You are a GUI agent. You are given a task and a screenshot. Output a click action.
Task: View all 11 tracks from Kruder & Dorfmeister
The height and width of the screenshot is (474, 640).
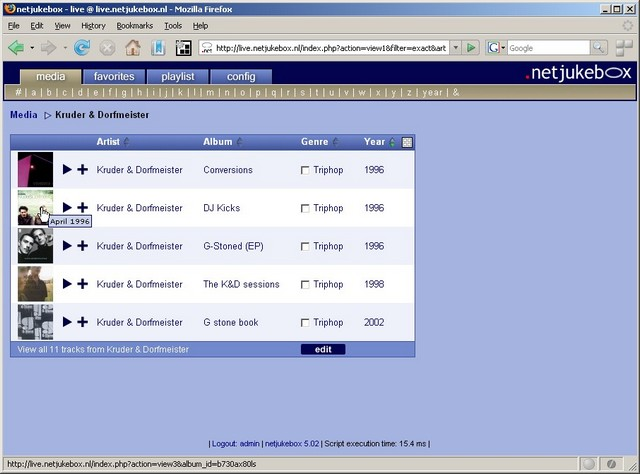(x=103, y=349)
